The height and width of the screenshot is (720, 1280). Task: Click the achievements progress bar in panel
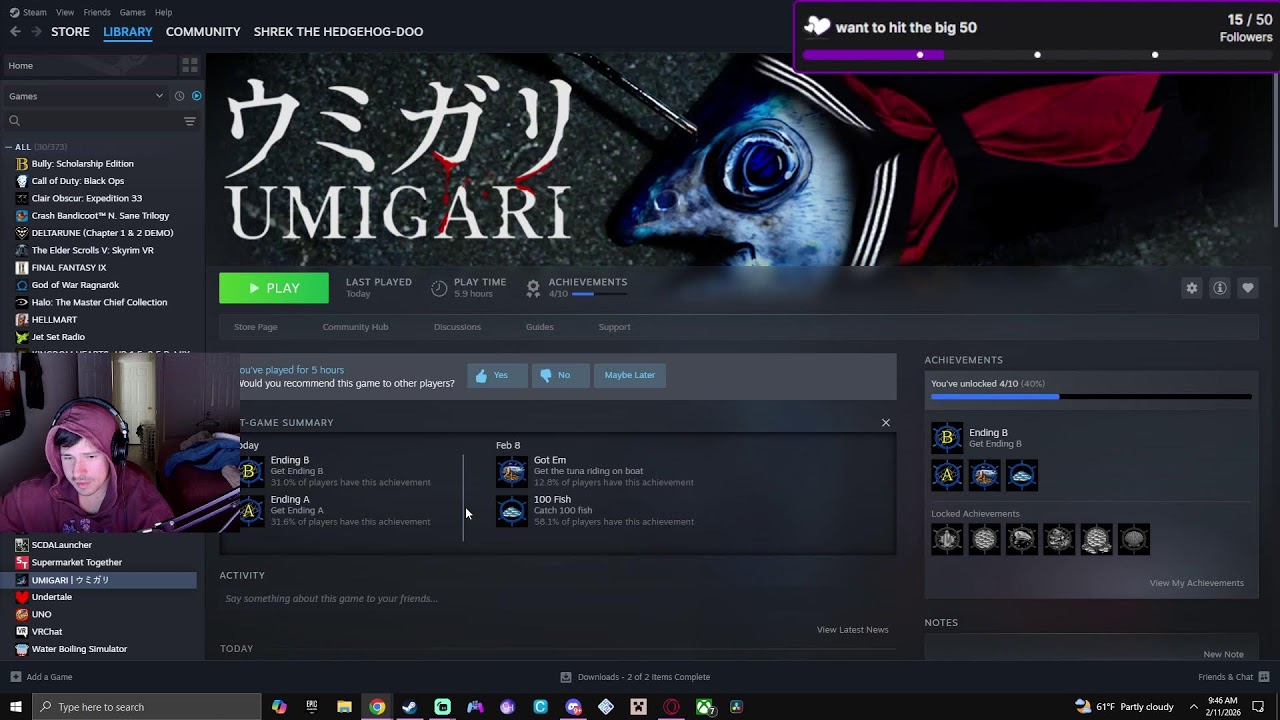pyautogui.click(x=1091, y=397)
